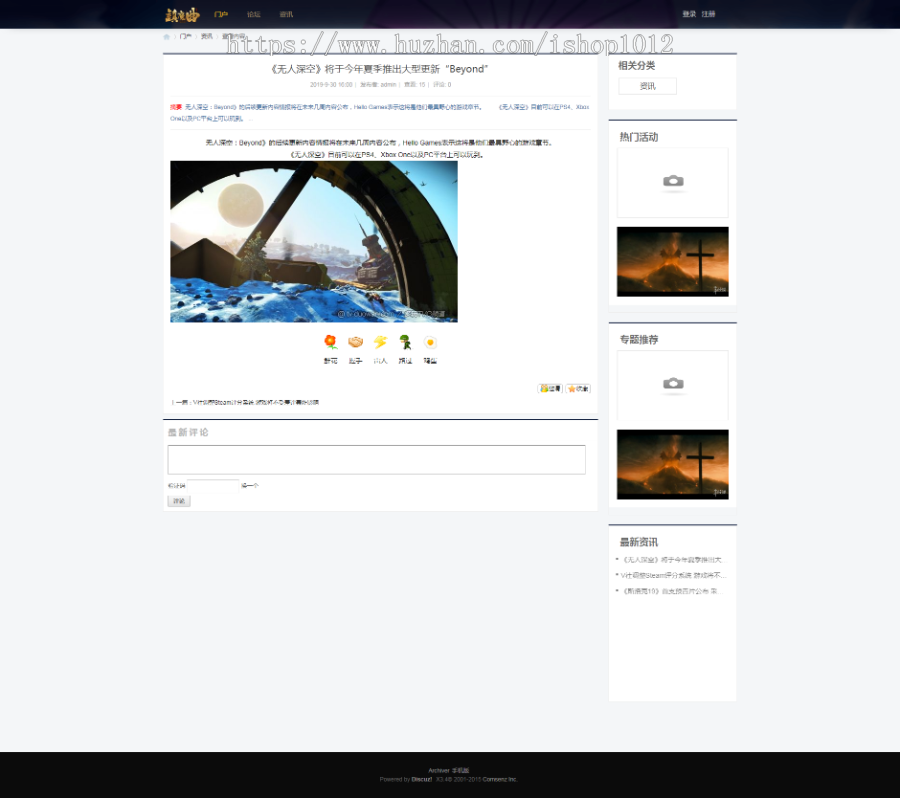The image size is (900, 798).
Task: Open latest news item 《斯泰尼10》
Action: pos(670,591)
